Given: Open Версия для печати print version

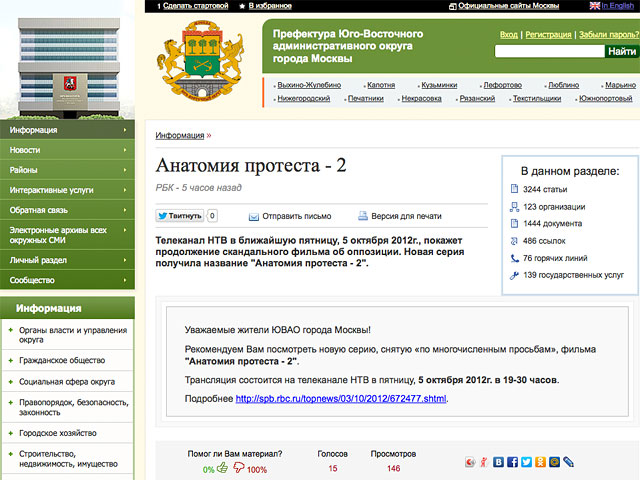Looking at the screenshot, I should pyautogui.click(x=406, y=215).
